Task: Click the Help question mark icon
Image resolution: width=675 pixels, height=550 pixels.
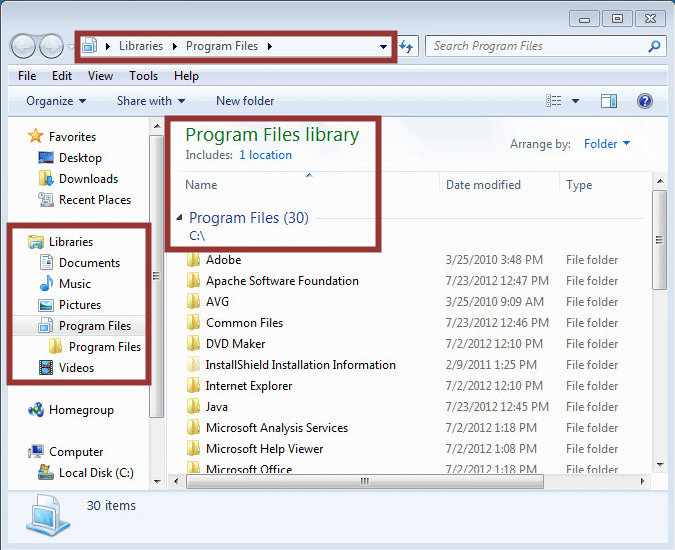Action: 645,101
